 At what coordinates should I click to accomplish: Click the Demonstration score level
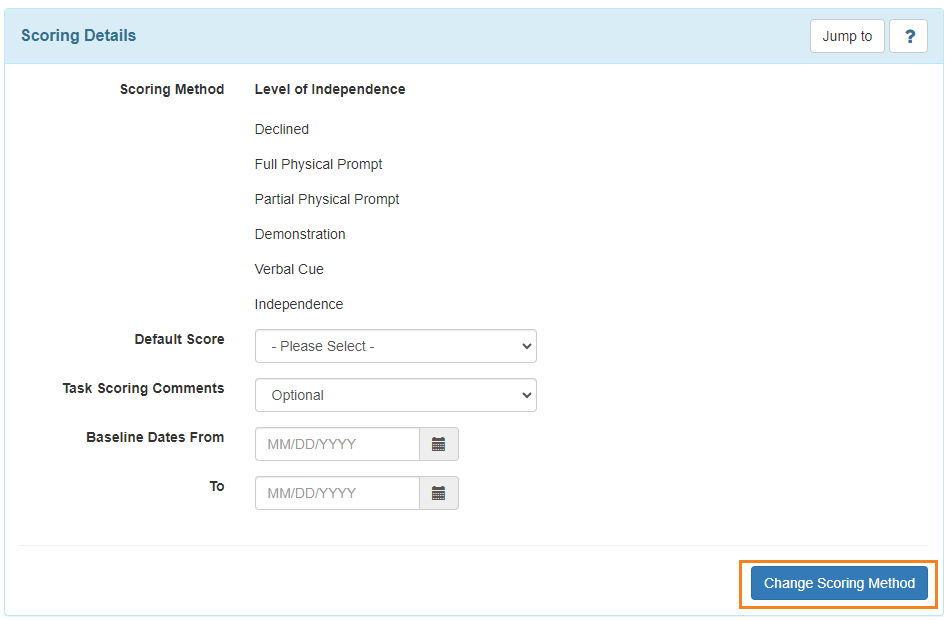[x=300, y=234]
